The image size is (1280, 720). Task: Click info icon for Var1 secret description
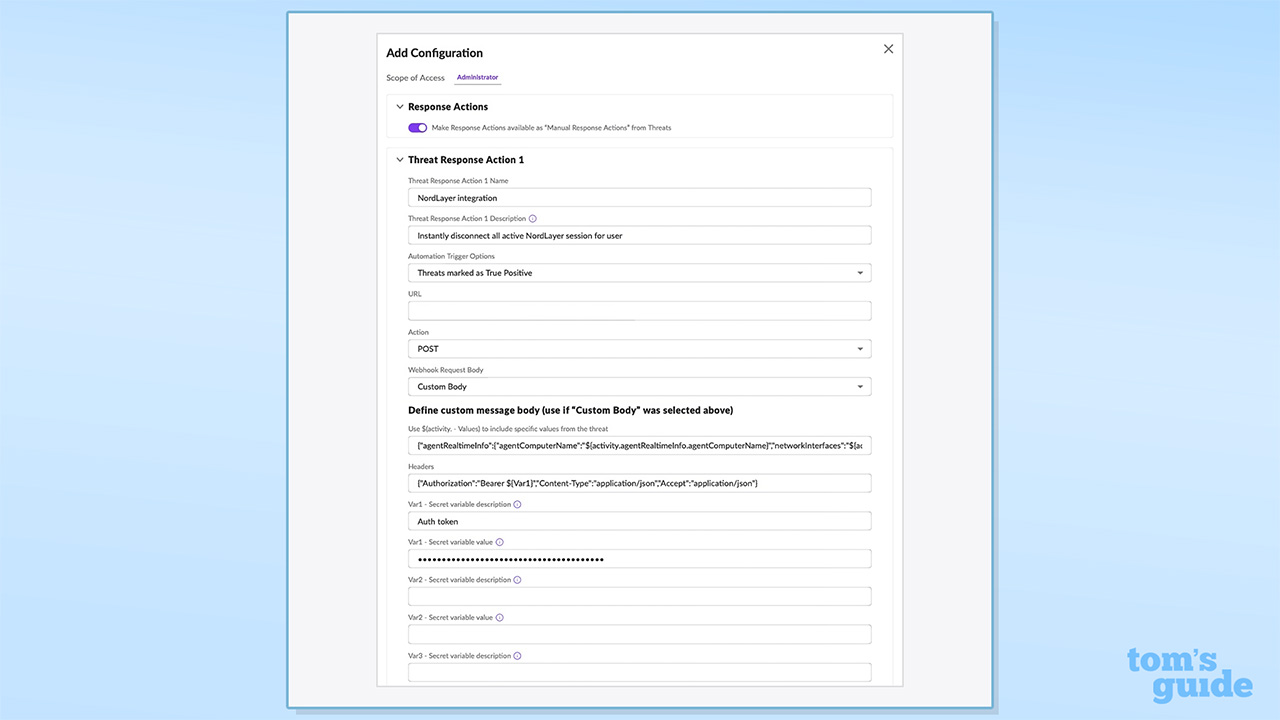(x=517, y=505)
